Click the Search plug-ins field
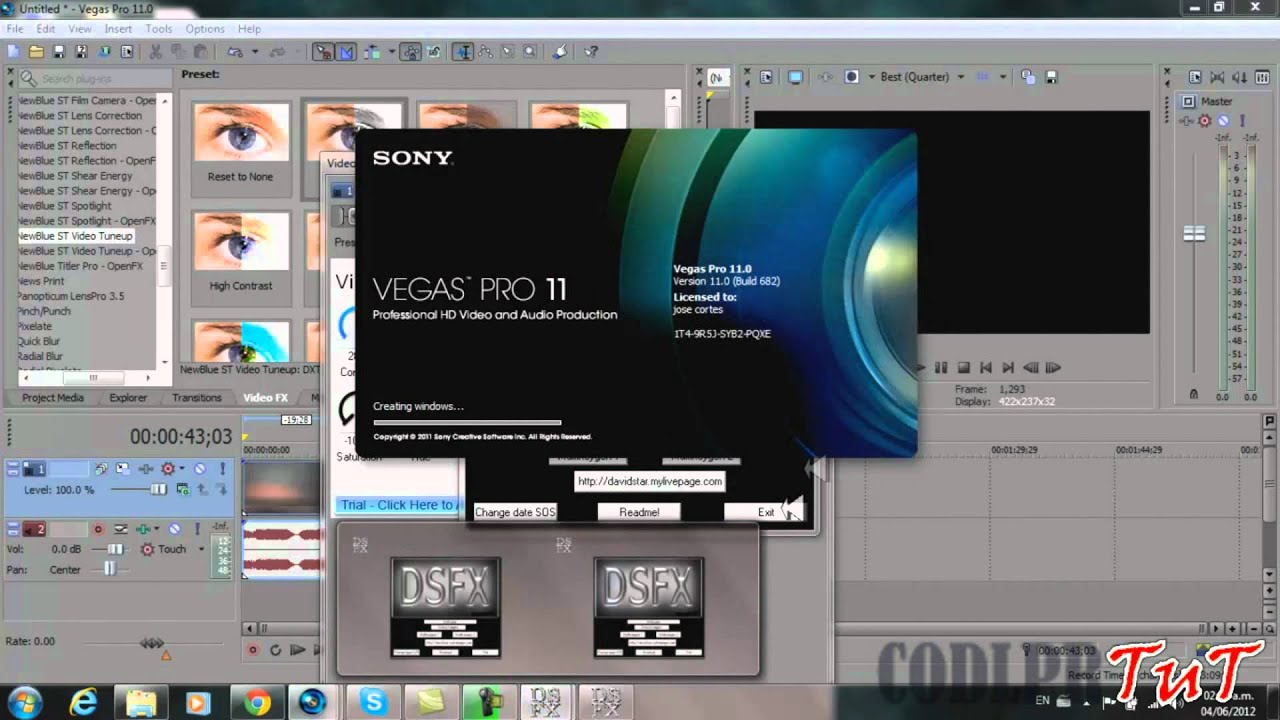The image size is (1280, 720). click(95, 78)
